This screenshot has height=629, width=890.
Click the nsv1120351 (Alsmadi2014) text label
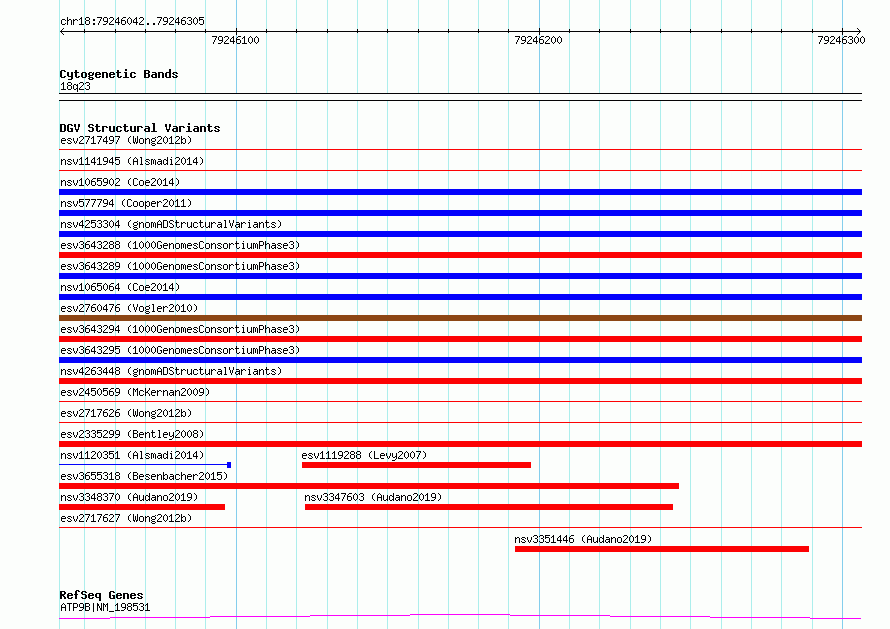tap(132, 455)
